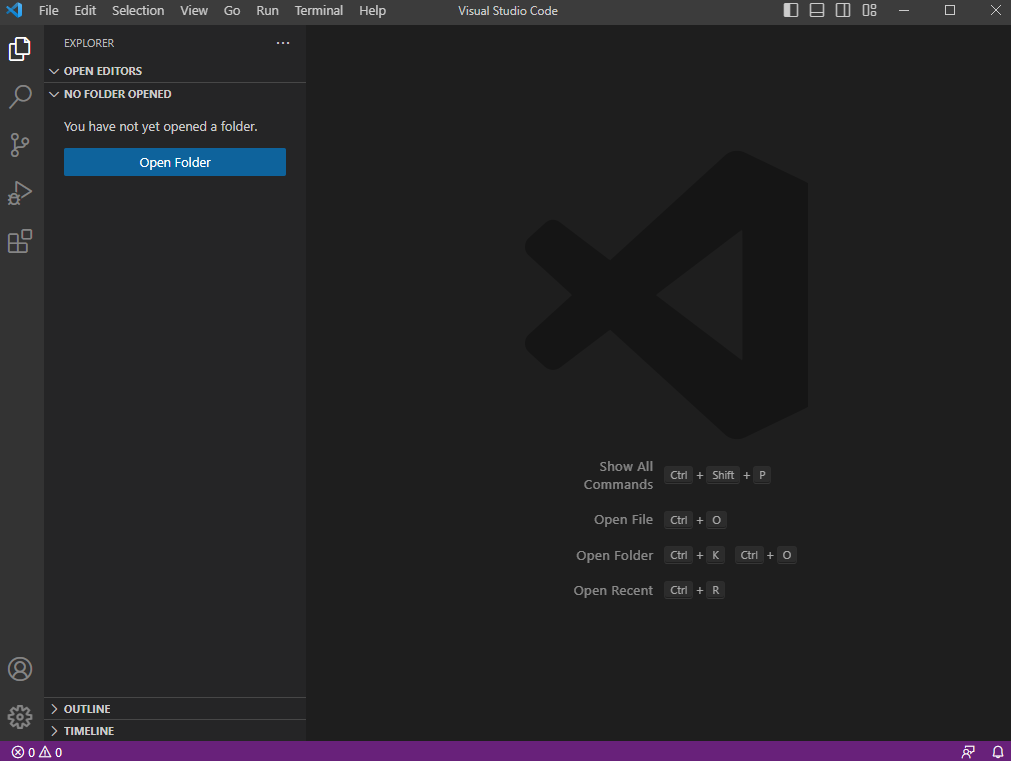The image size is (1011, 761).
Task: Click errors and warnings count in status bar
Action: 37,752
